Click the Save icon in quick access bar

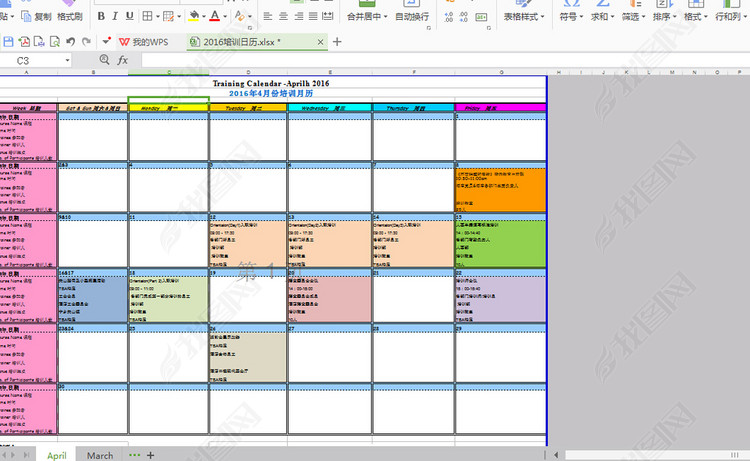[x=9, y=42]
